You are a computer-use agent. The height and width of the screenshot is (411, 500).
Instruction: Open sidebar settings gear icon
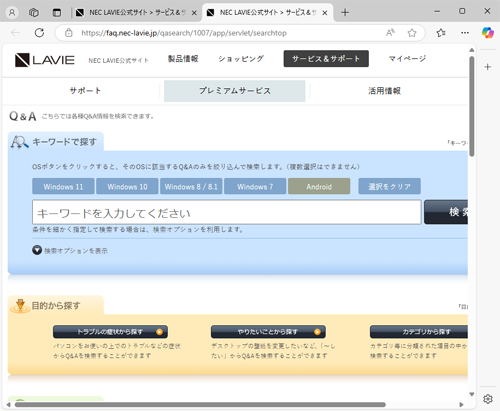(x=488, y=399)
